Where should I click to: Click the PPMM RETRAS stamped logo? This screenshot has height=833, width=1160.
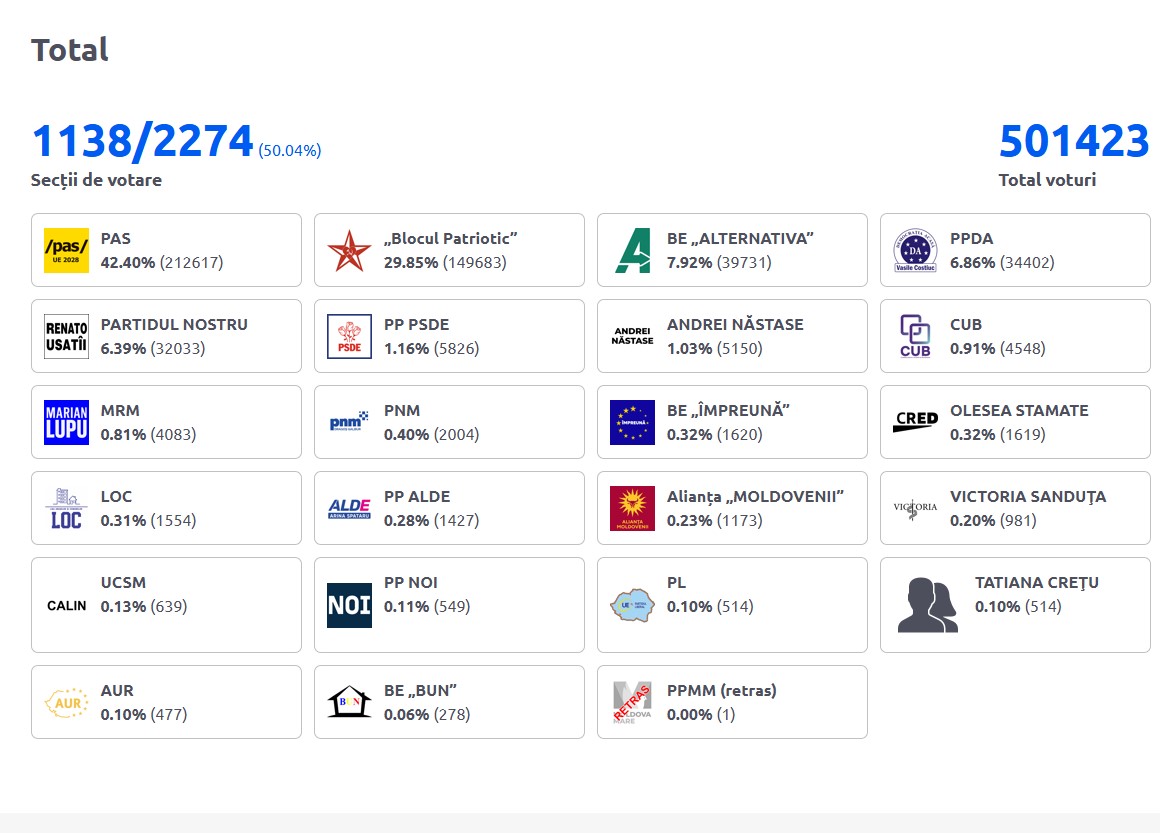tap(633, 702)
